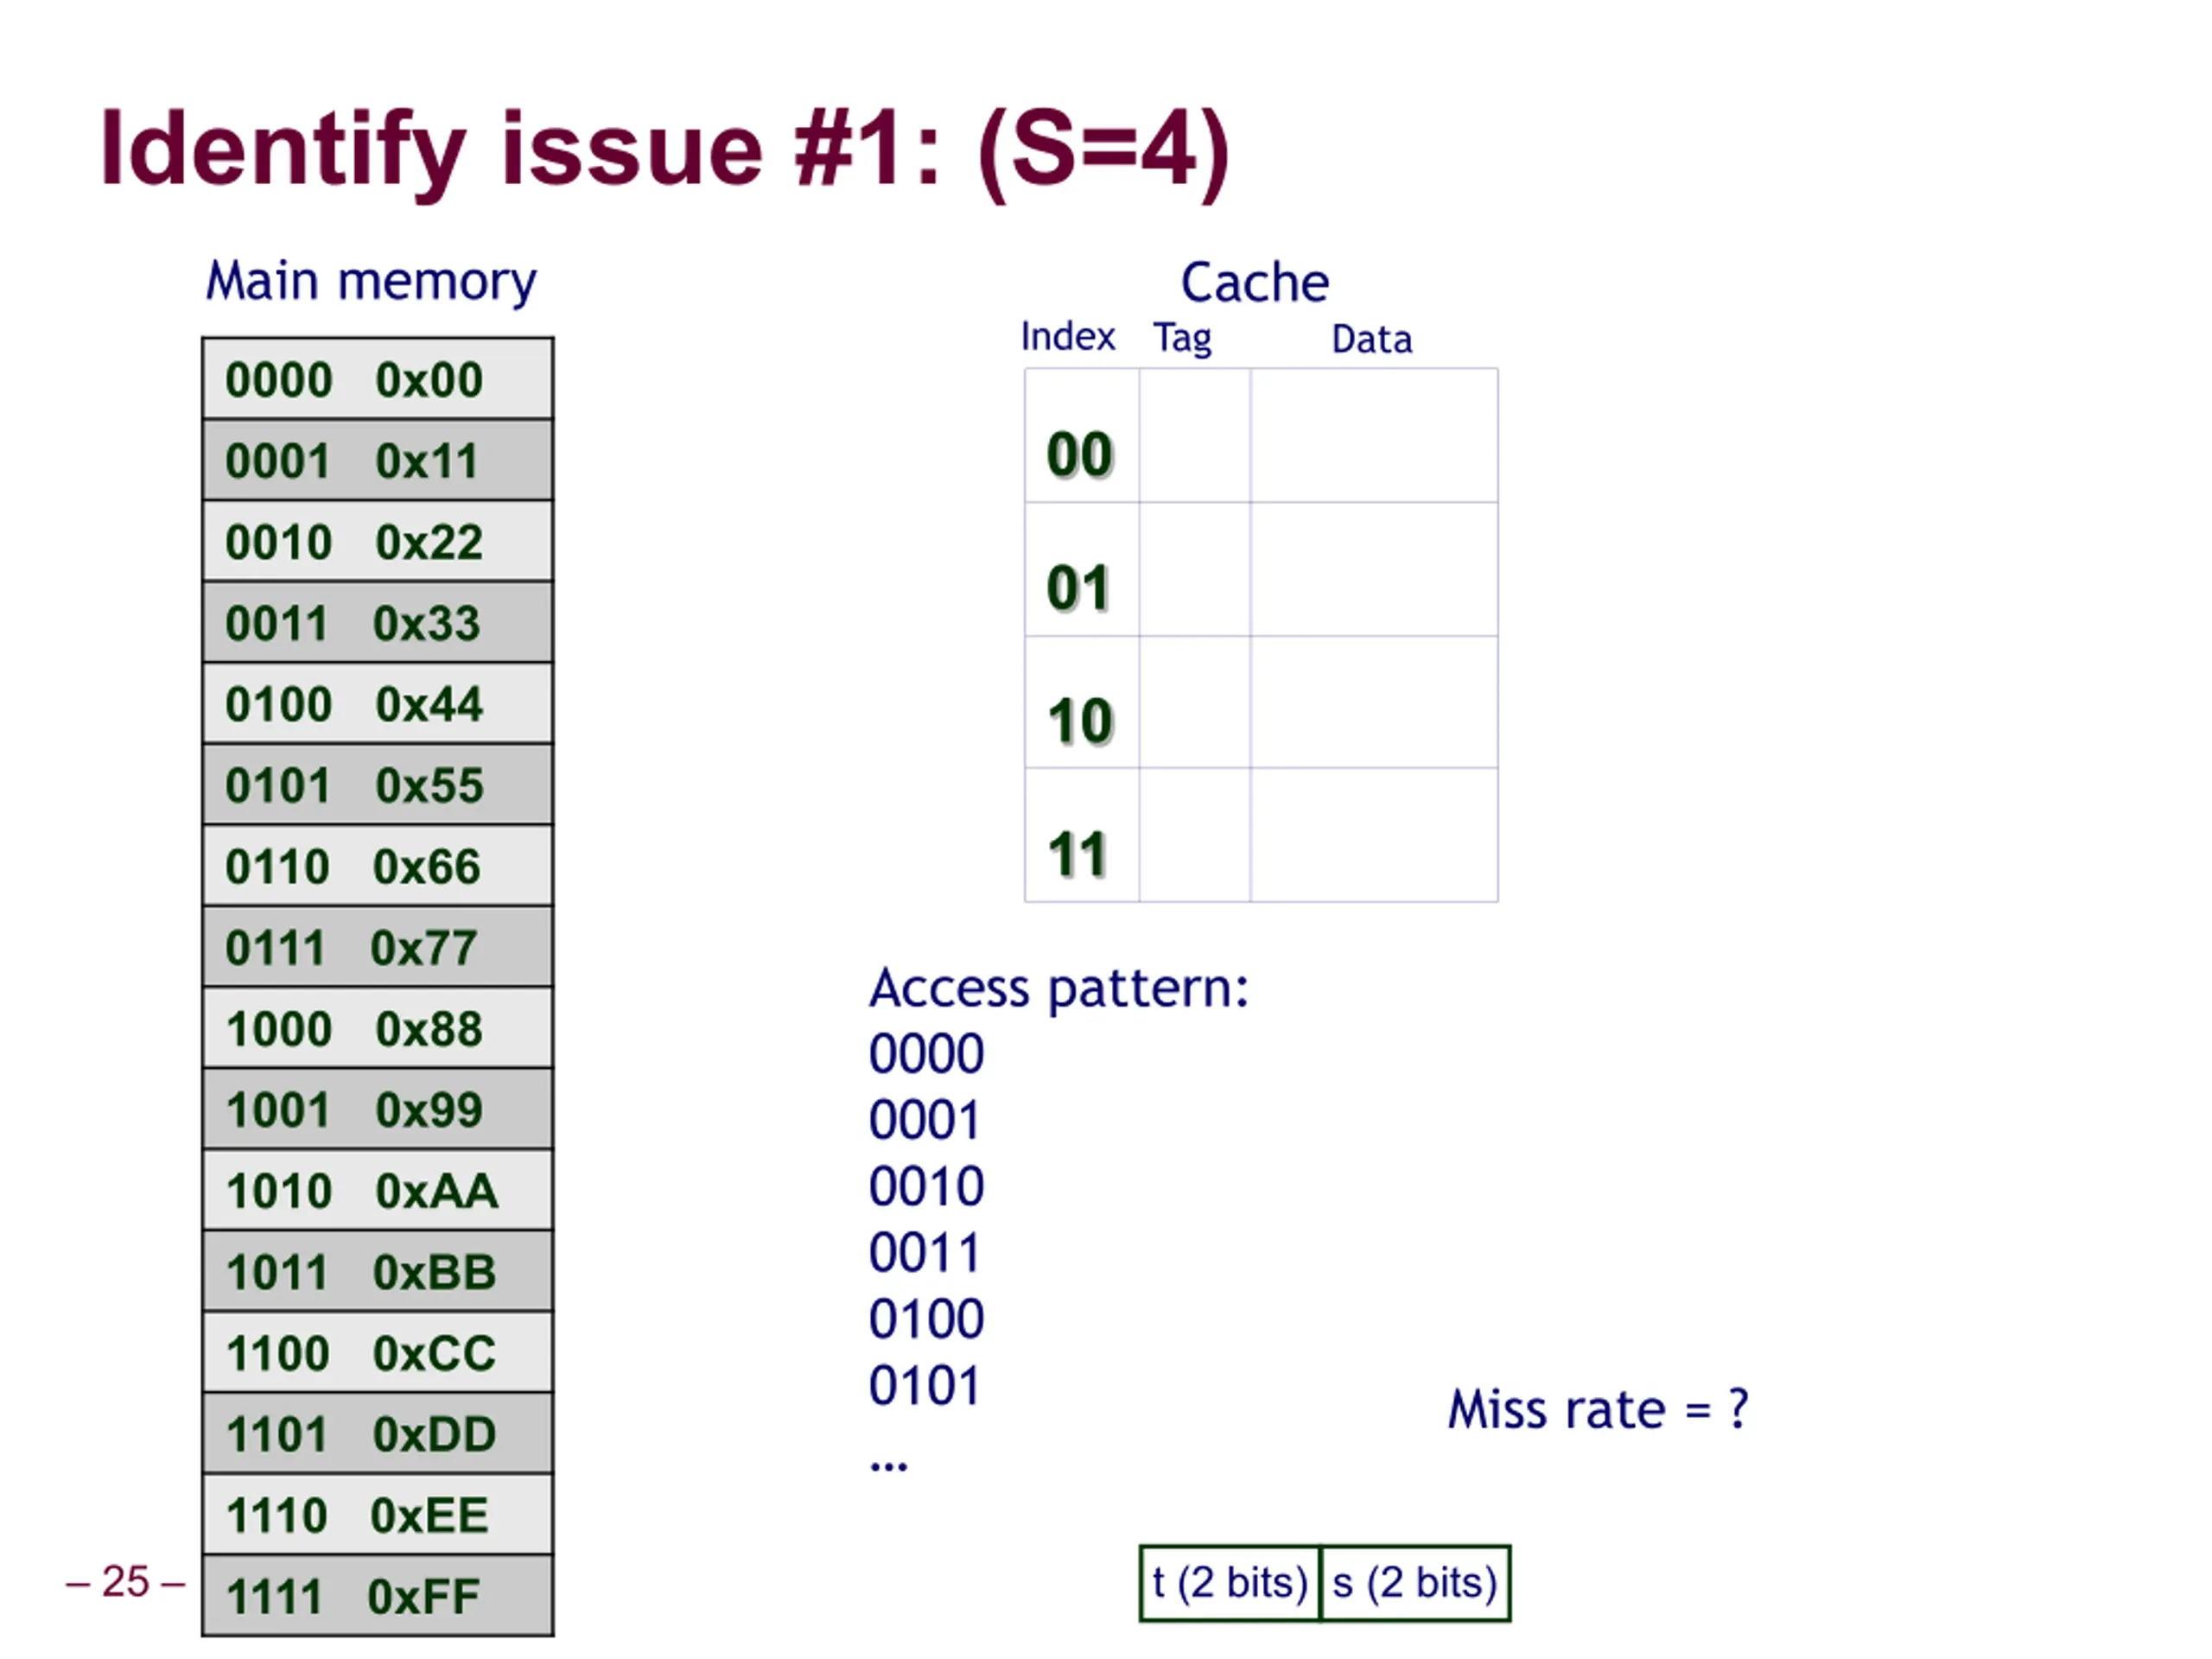The height and width of the screenshot is (1659, 2212).
Task: Click the 's (2 bits)' box
Action: (1416, 1583)
